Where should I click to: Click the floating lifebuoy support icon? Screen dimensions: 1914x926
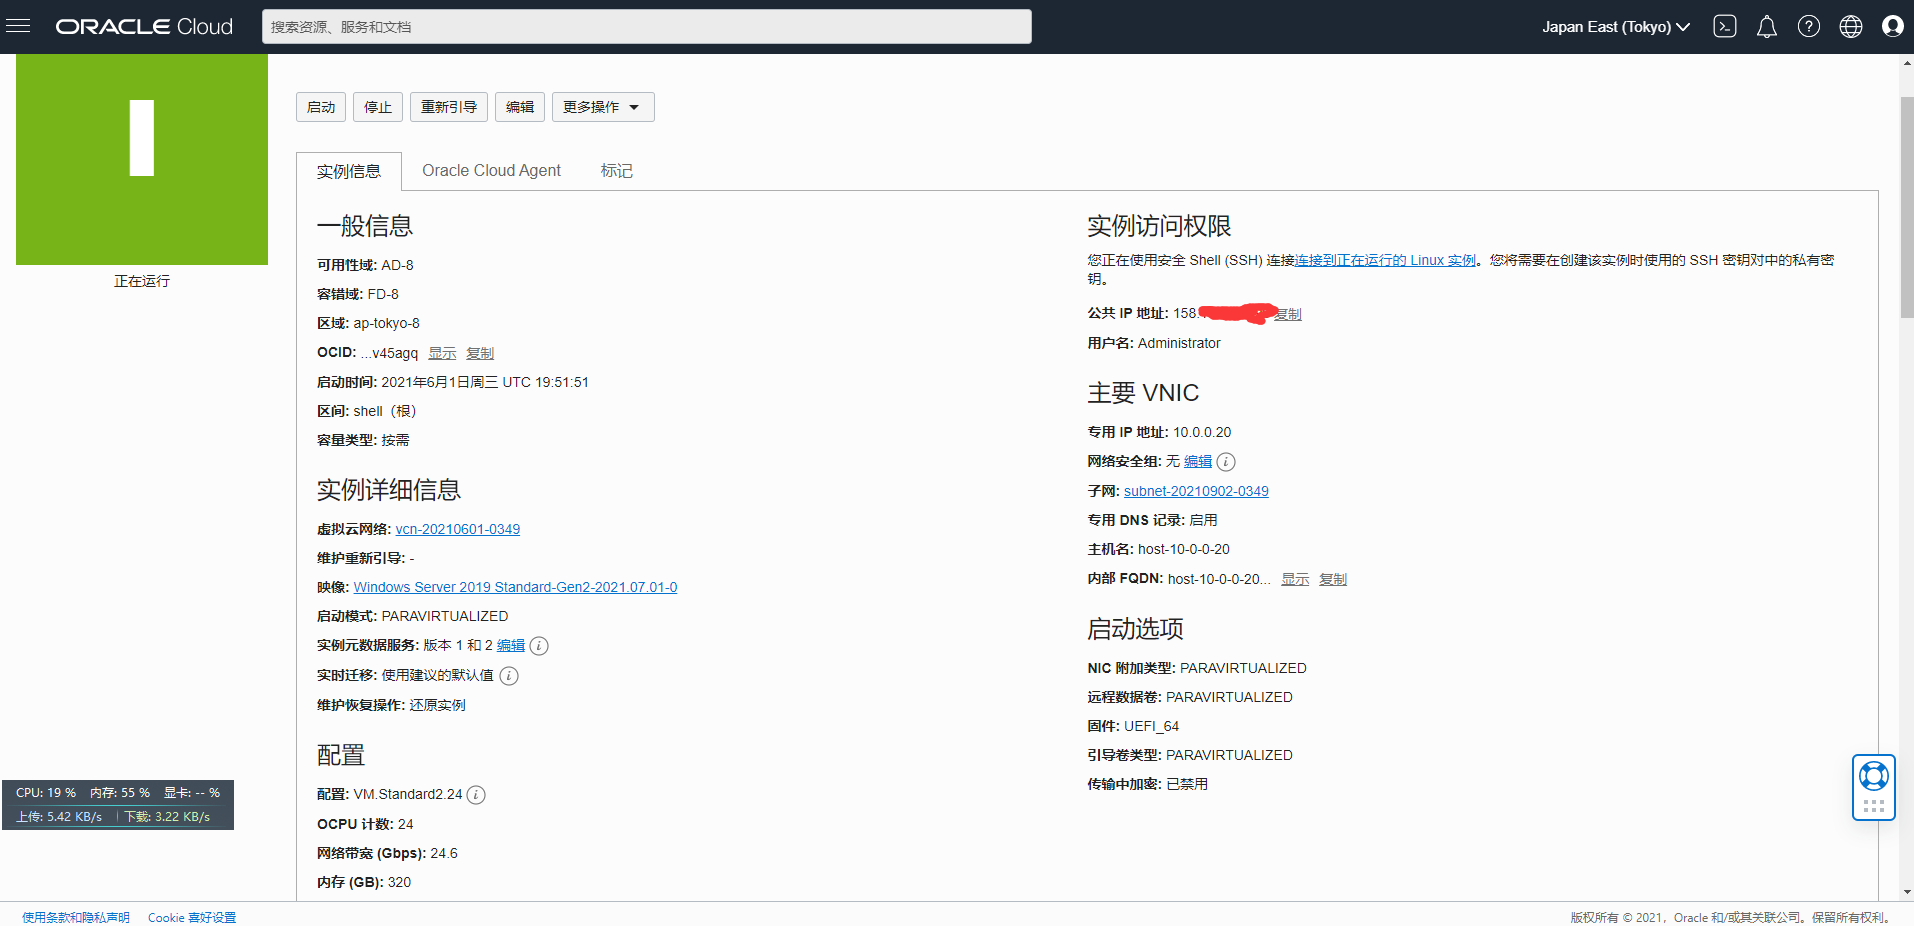tap(1873, 776)
